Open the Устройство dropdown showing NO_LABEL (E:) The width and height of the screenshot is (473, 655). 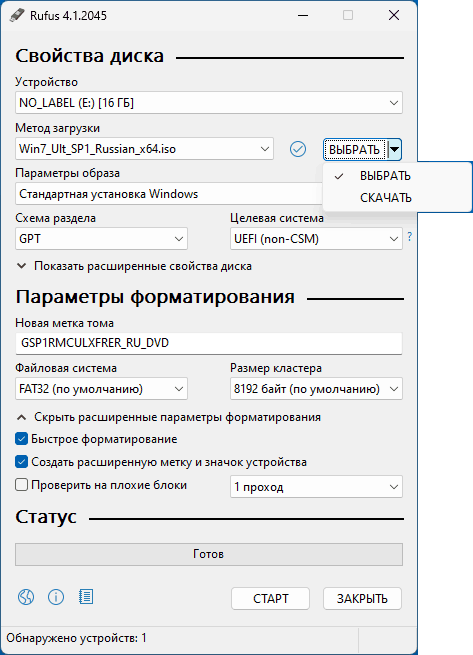tap(209, 103)
